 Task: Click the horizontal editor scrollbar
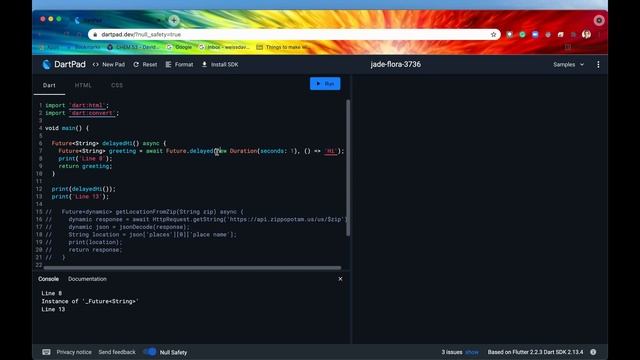pos(192,268)
